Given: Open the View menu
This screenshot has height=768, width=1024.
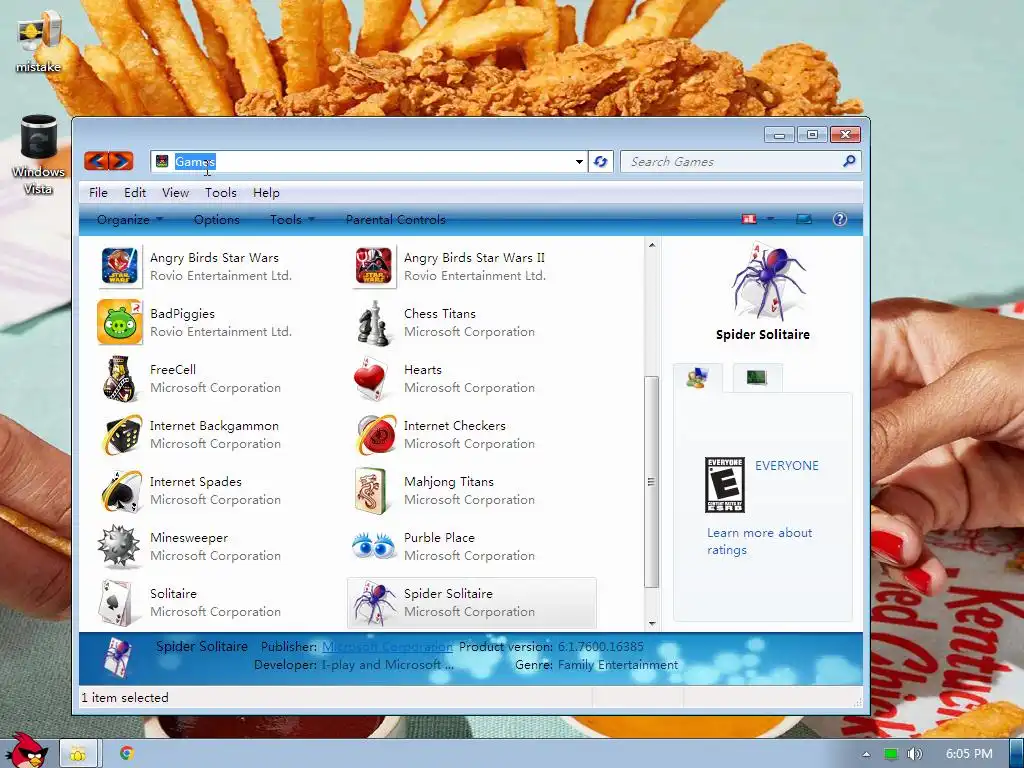Looking at the screenshot, I should pyautogui.click(x=175, y=193).
